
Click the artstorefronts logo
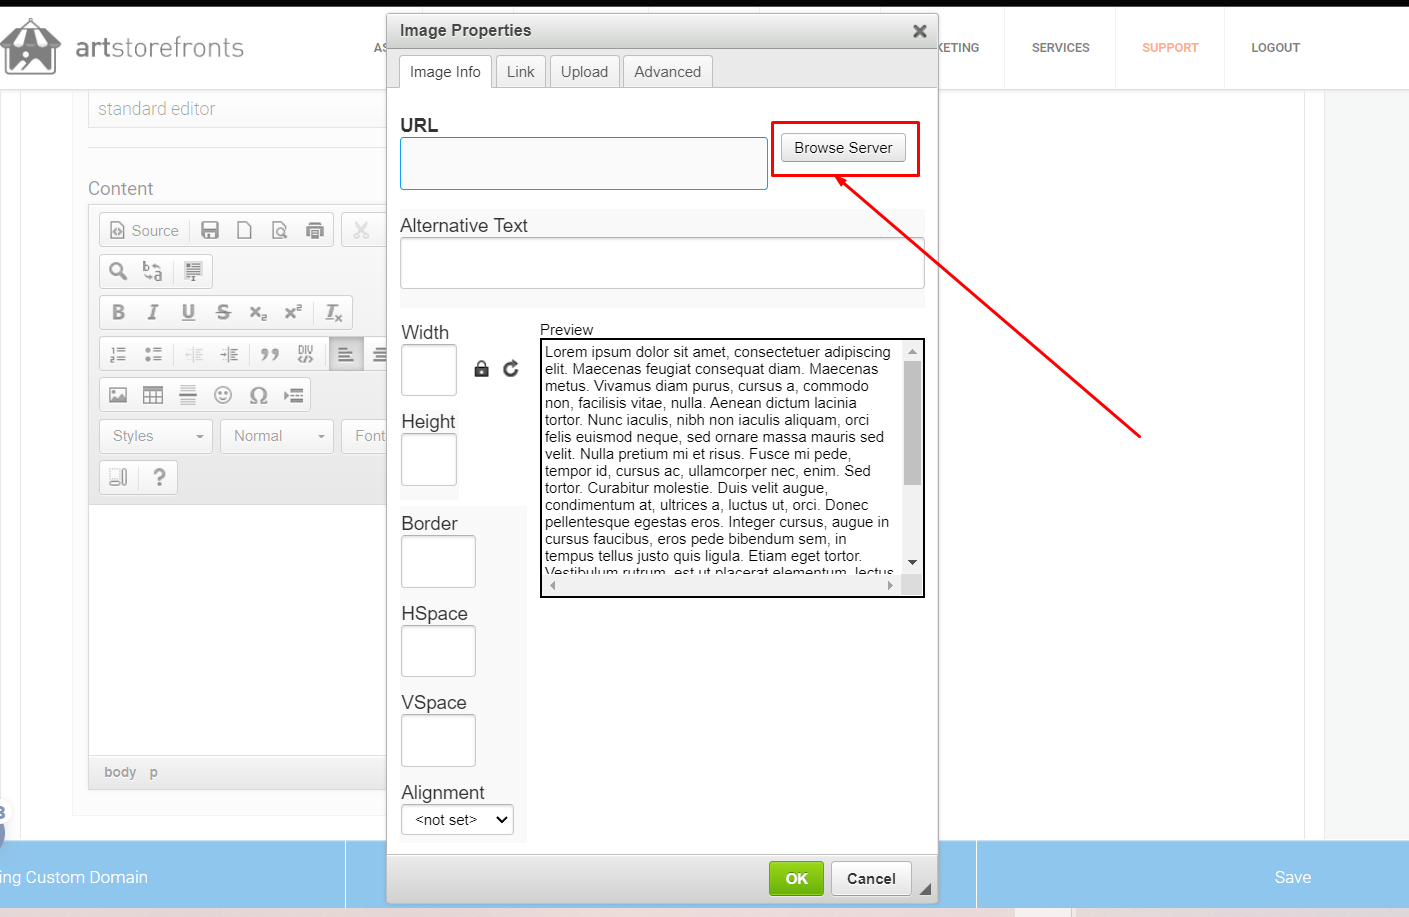[123, 47]
